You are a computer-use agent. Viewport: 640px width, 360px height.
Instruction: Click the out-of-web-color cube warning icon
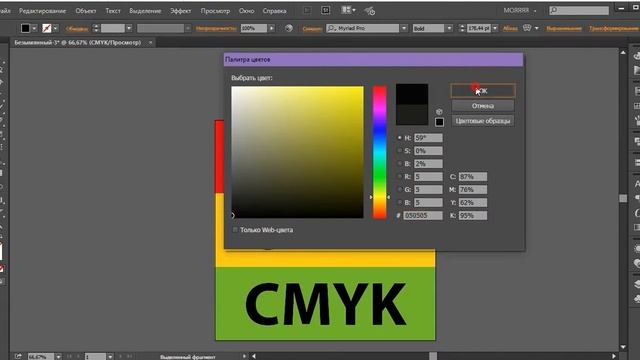click(x=439, y=111)
